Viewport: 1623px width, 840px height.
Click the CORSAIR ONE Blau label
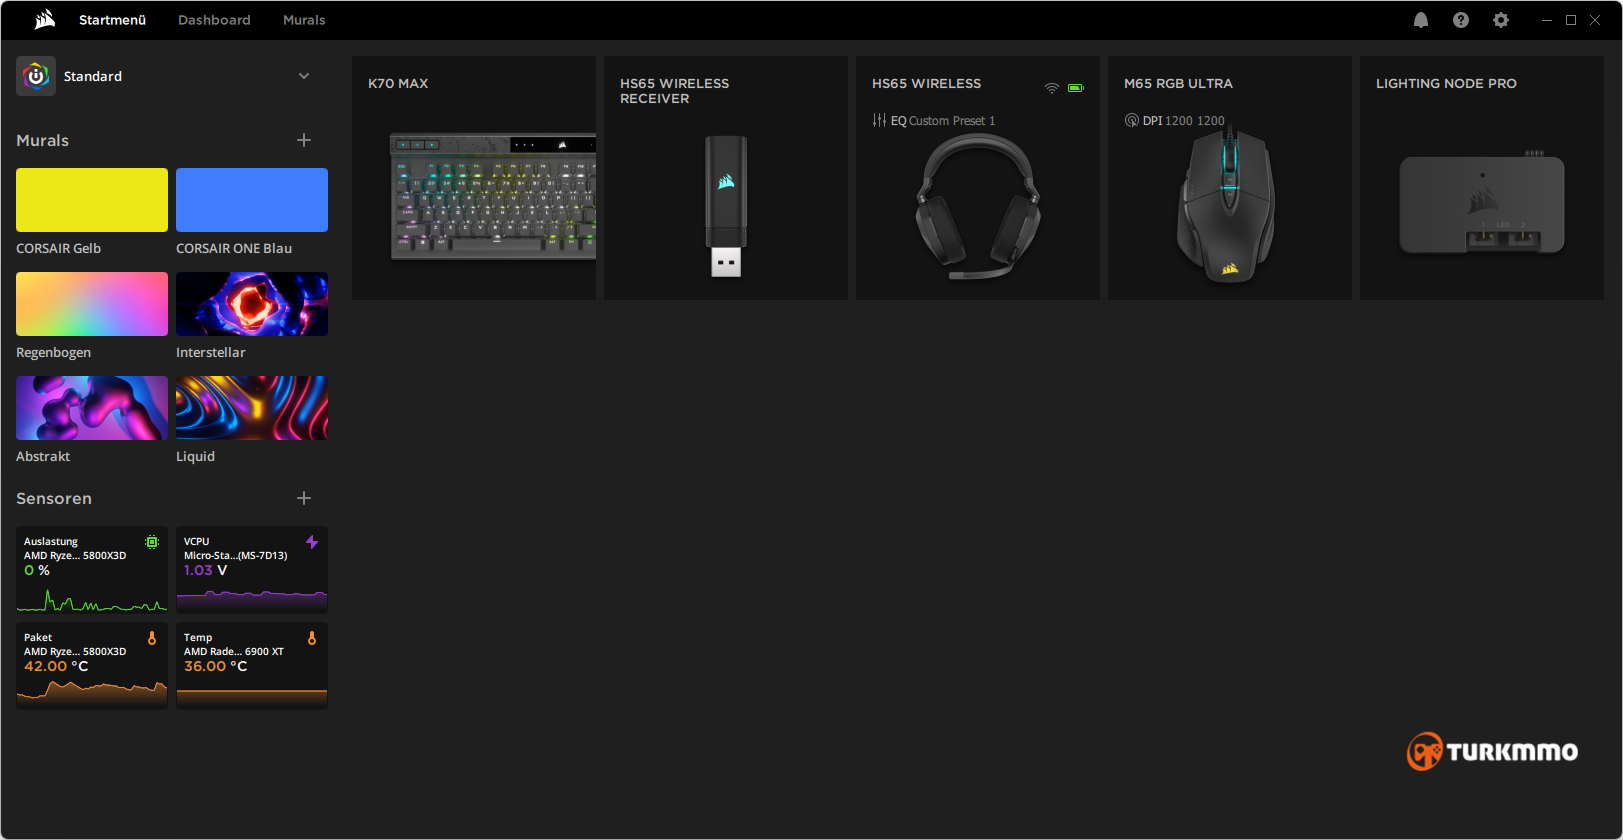(x=234, y=249)
